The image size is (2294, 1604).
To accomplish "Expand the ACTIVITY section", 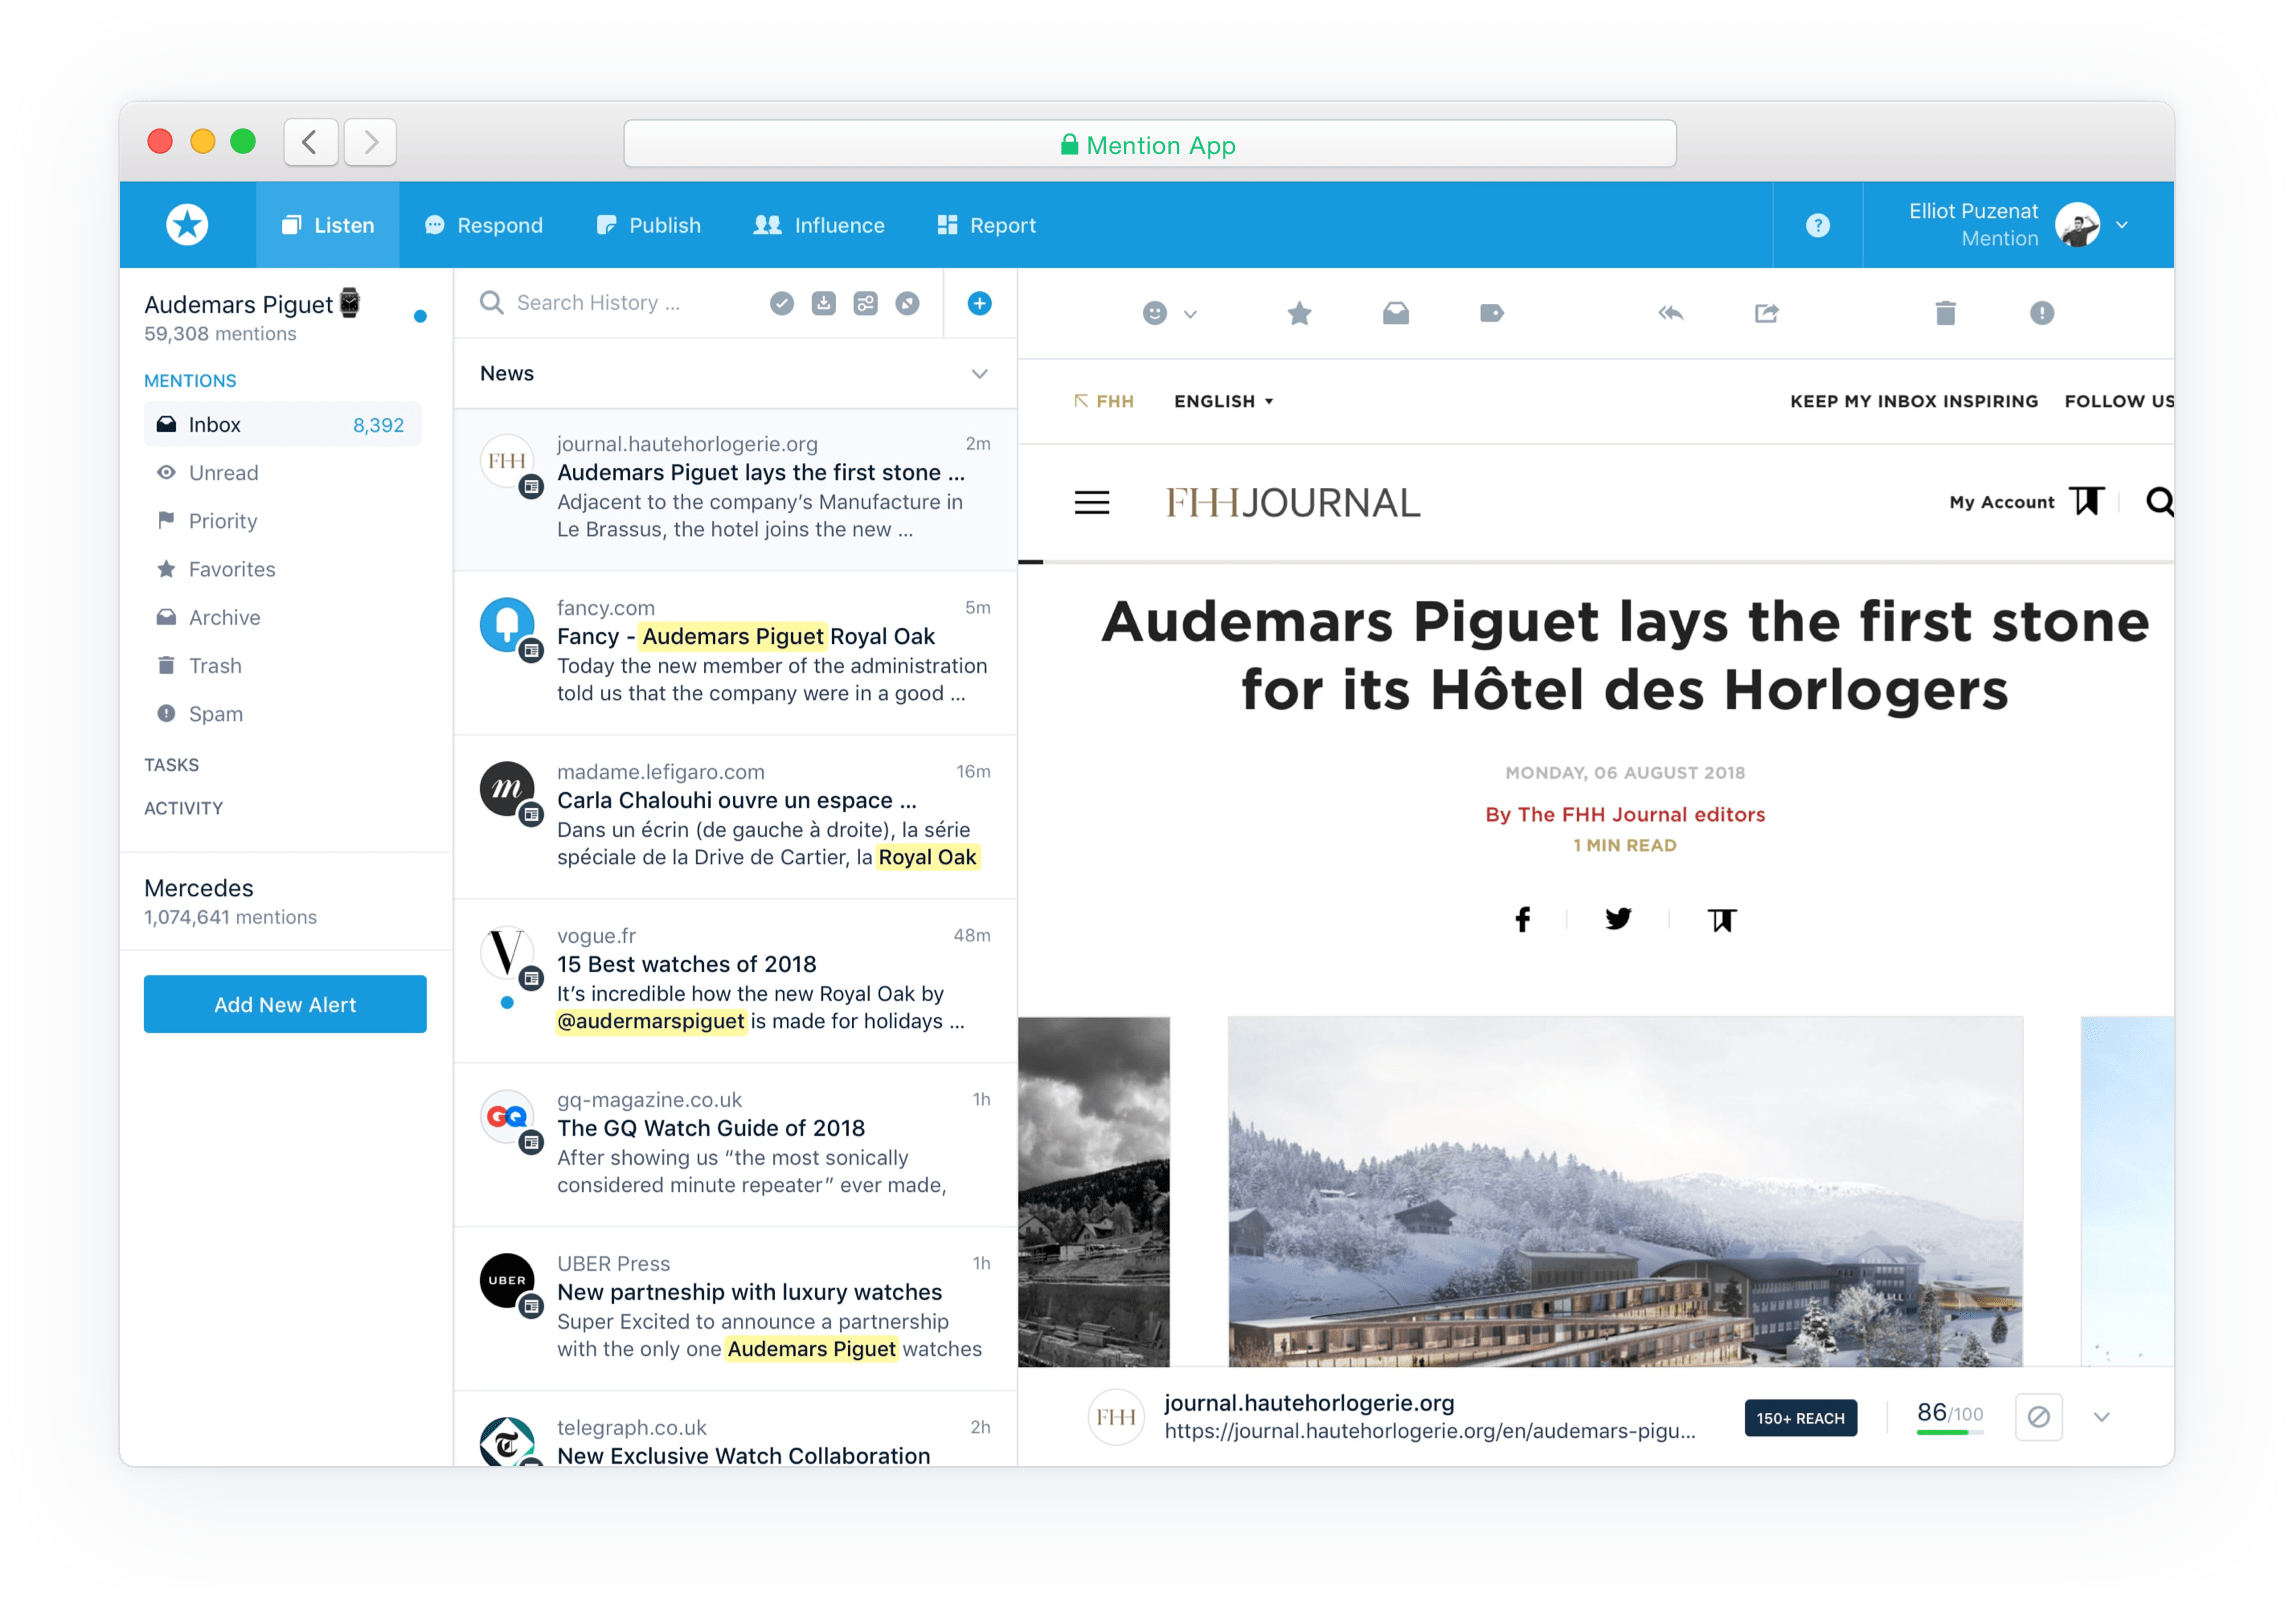I will coord(183,808).
